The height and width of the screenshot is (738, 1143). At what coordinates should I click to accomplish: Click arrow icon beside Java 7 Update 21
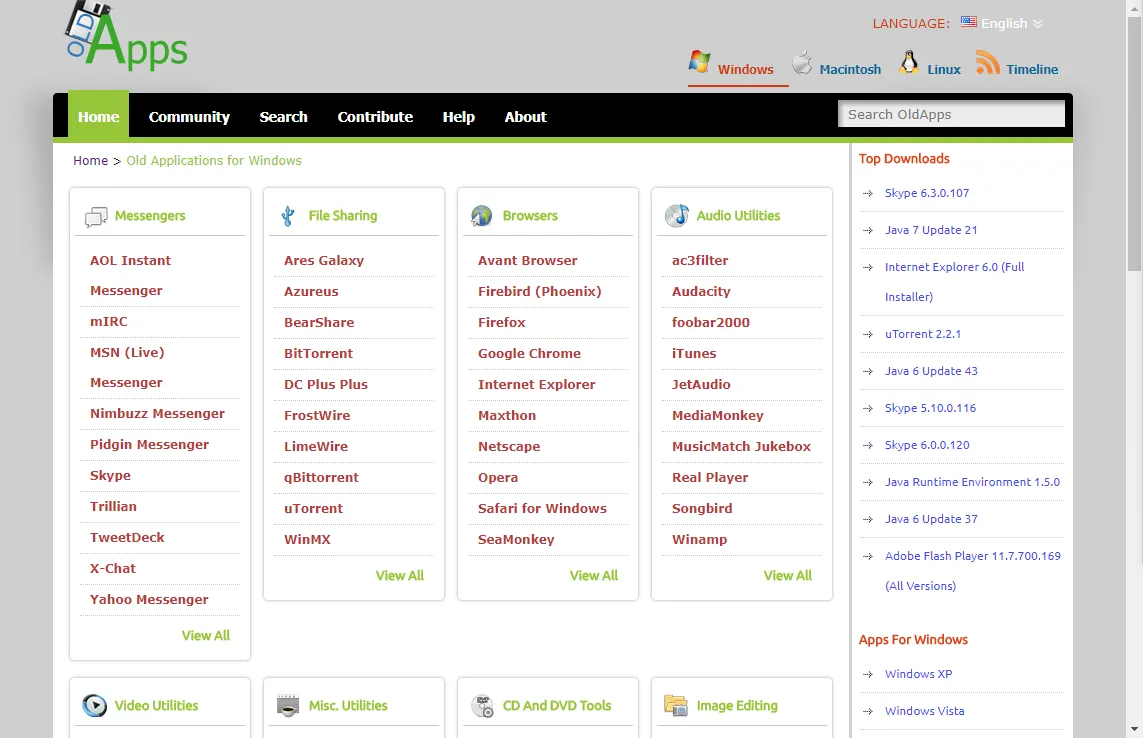click(x=867, y=230)
